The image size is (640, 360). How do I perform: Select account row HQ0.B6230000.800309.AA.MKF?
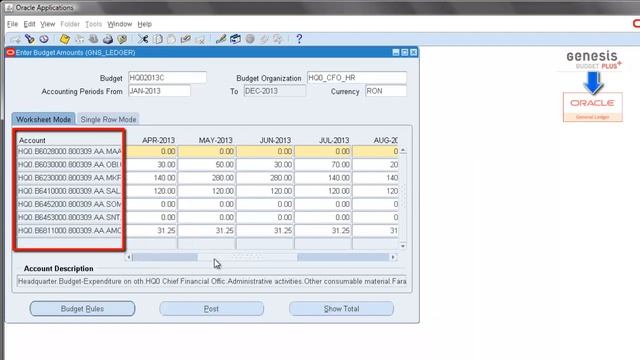click(69, 178)
